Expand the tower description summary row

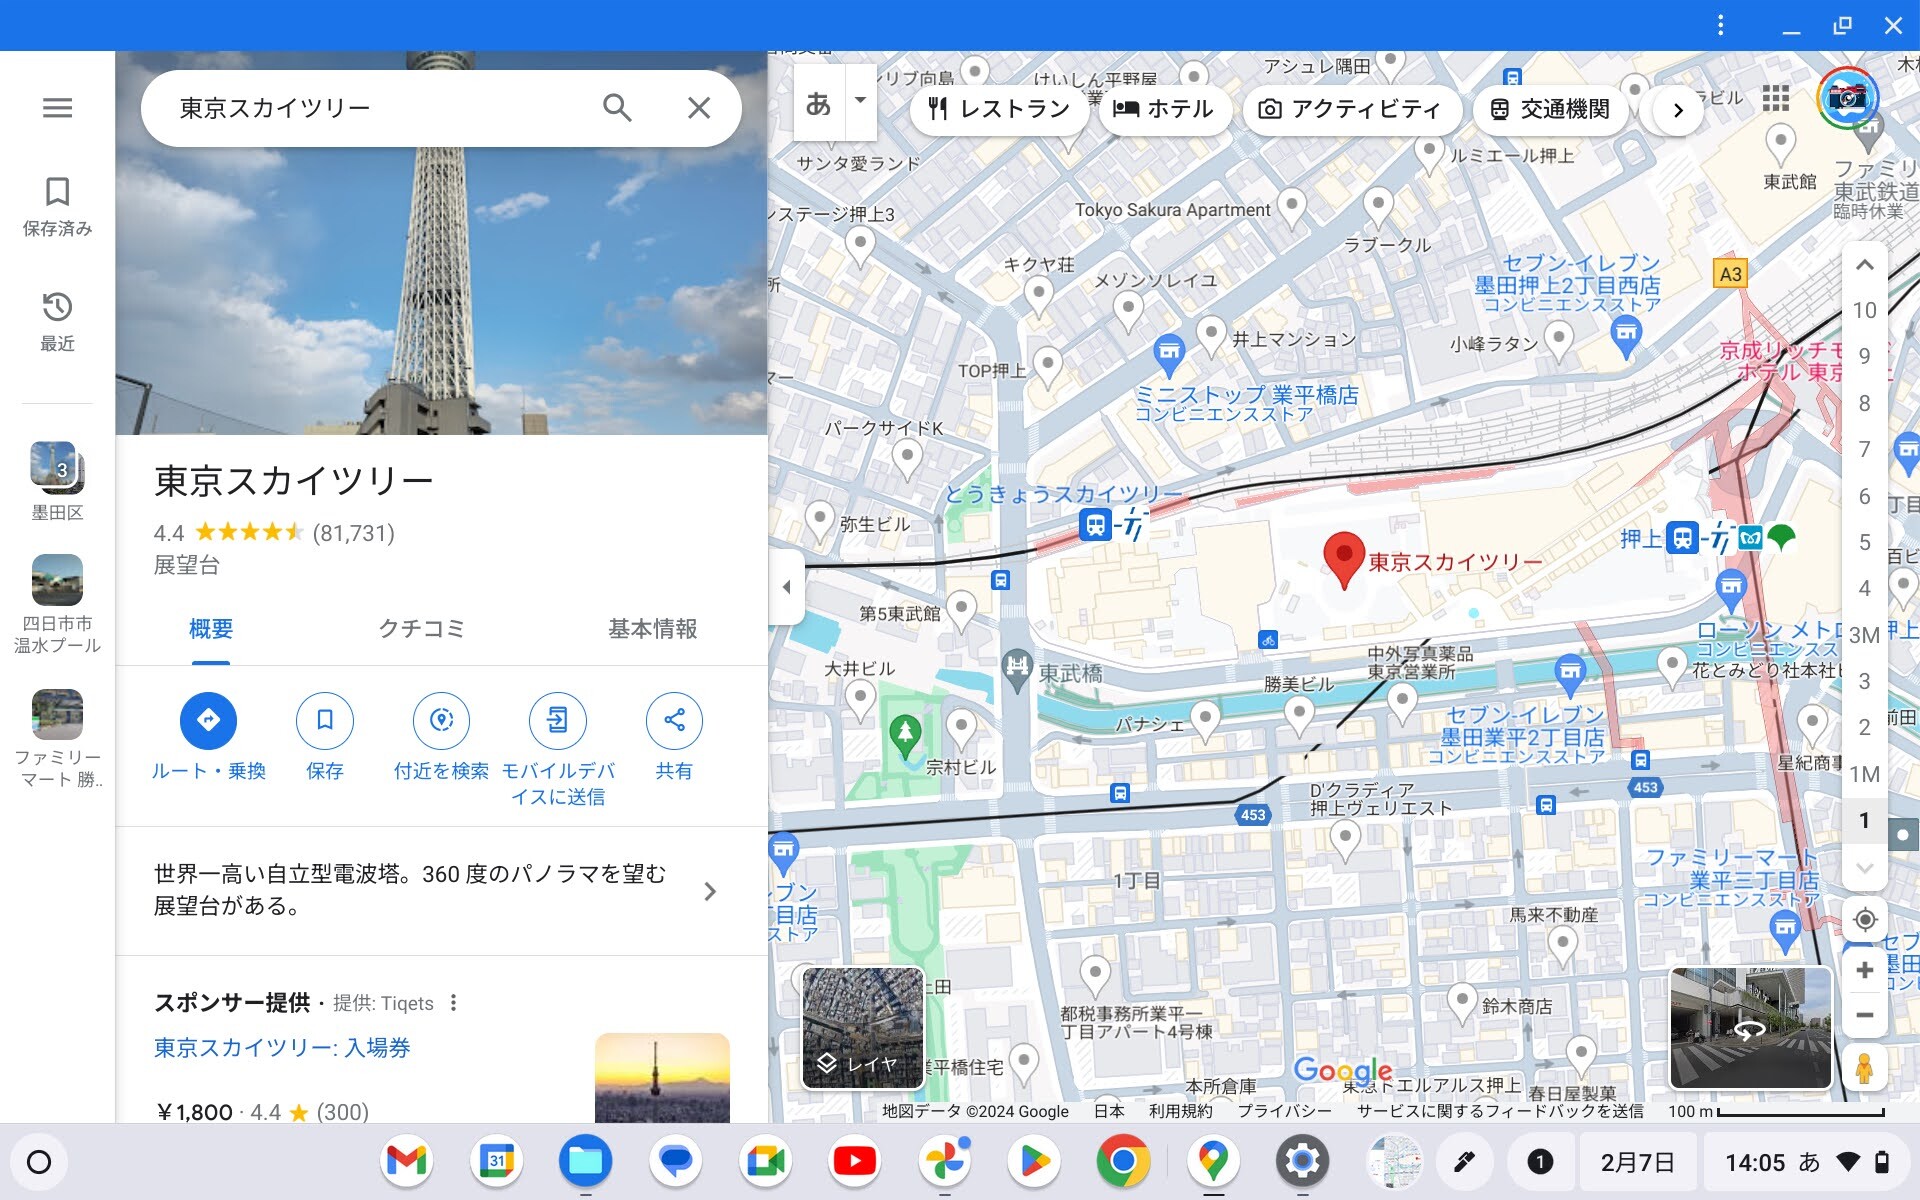point(709,891)
